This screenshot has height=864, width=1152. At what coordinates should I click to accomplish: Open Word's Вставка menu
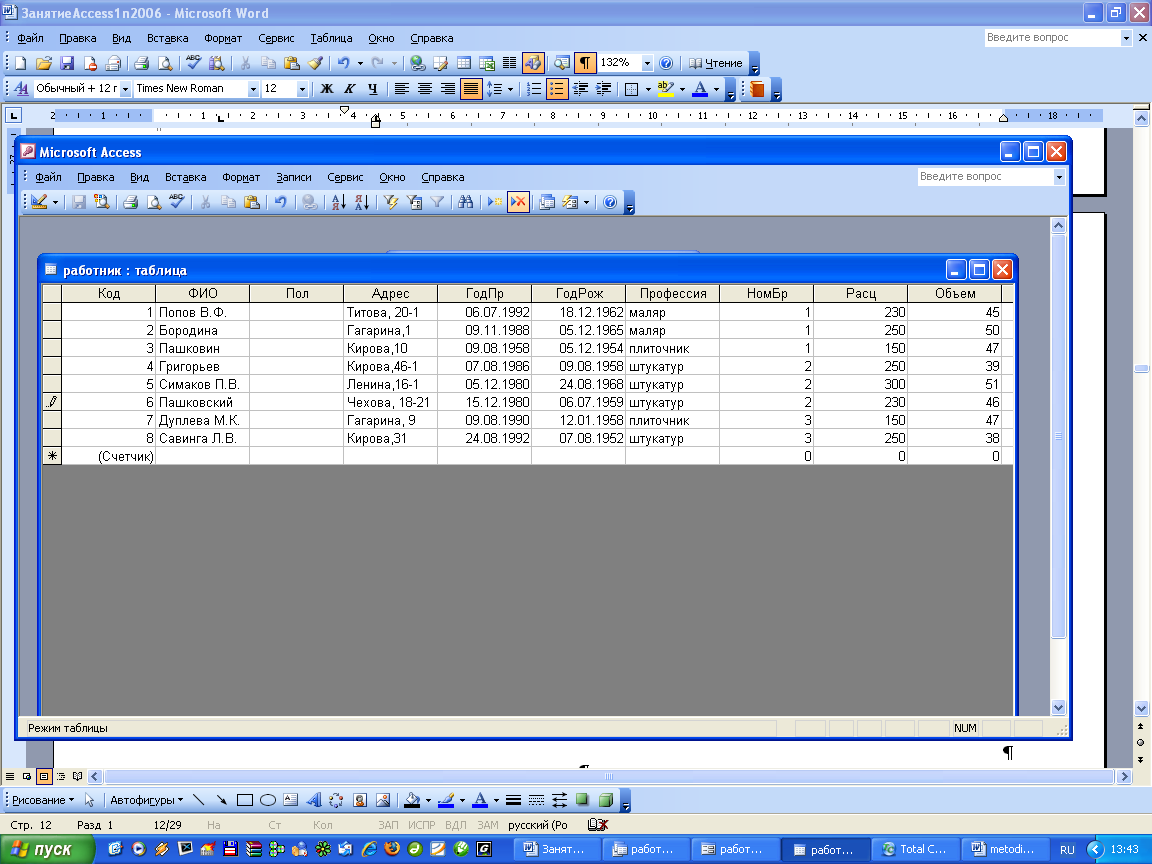click(168, 38)
